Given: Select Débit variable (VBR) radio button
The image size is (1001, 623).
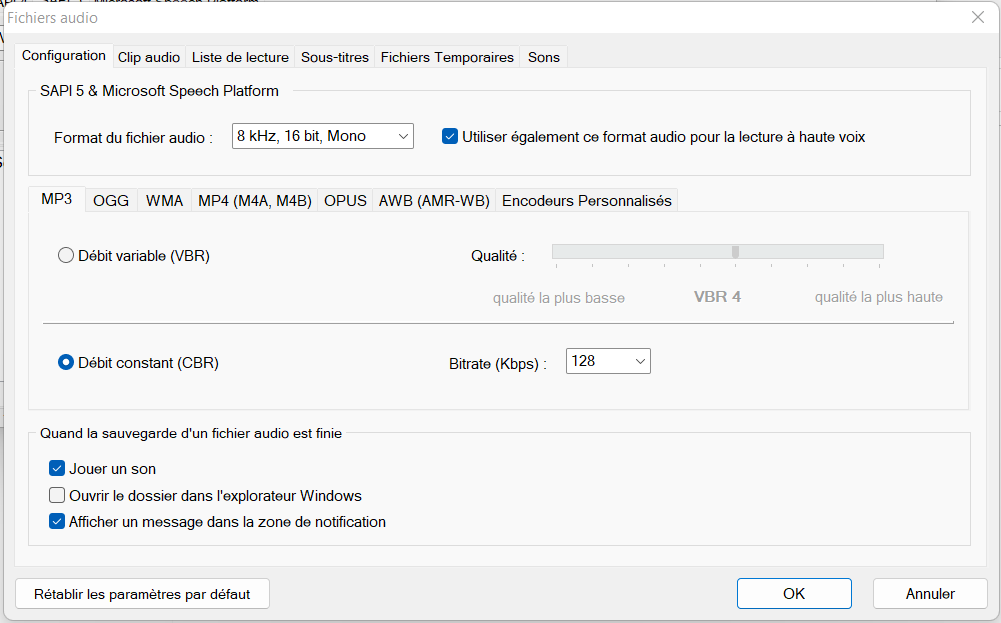Looking at the screenshot, I should [x=66, y=255].
